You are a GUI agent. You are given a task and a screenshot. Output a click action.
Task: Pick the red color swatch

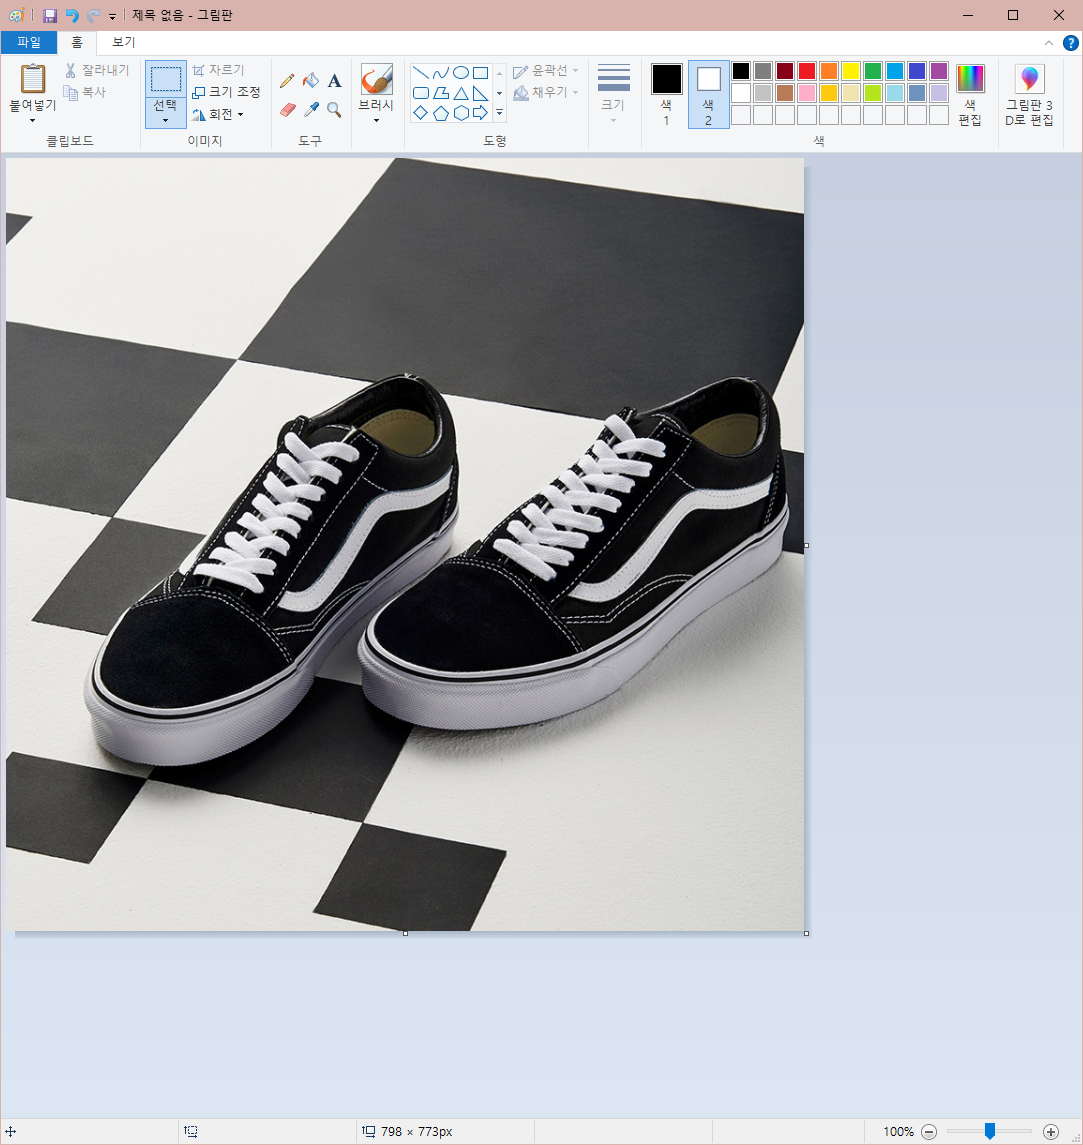coord(807,71)
